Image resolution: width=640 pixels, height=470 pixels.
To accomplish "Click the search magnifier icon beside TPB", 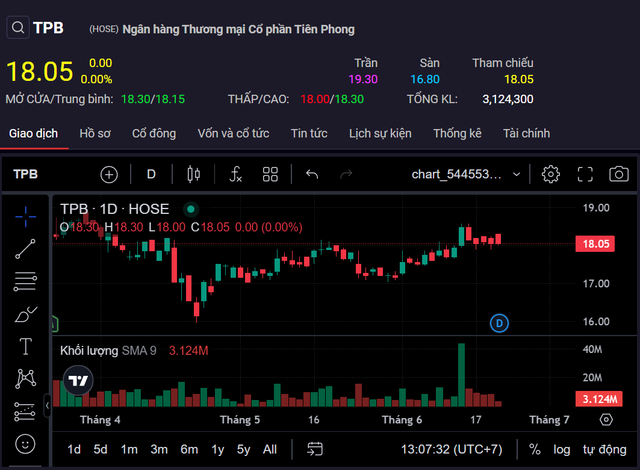I will coord(18,27).
